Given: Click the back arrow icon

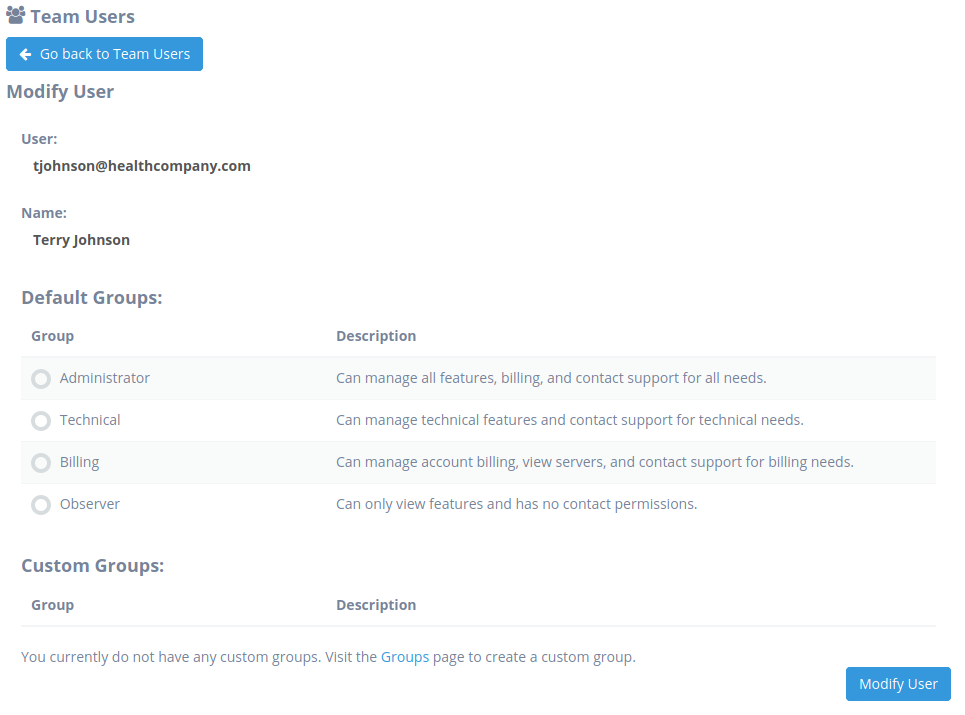Looking at the screenshot, I should (x=25, y=54).
